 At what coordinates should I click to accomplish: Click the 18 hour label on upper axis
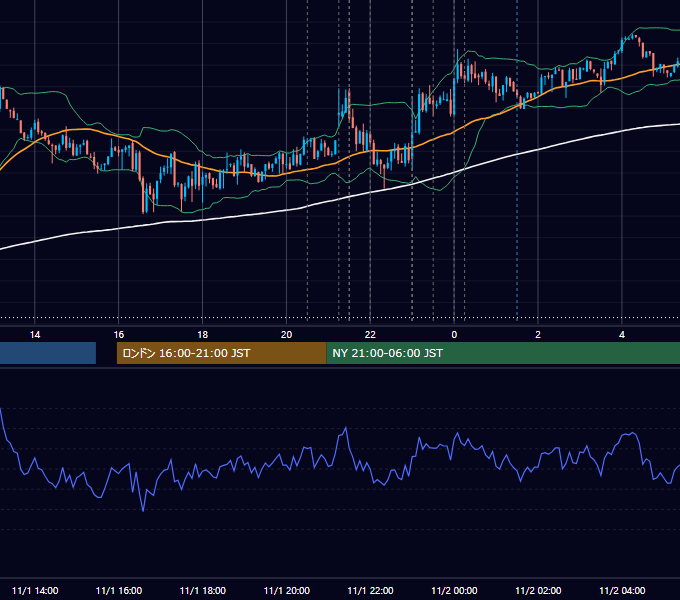coord(203,335)
